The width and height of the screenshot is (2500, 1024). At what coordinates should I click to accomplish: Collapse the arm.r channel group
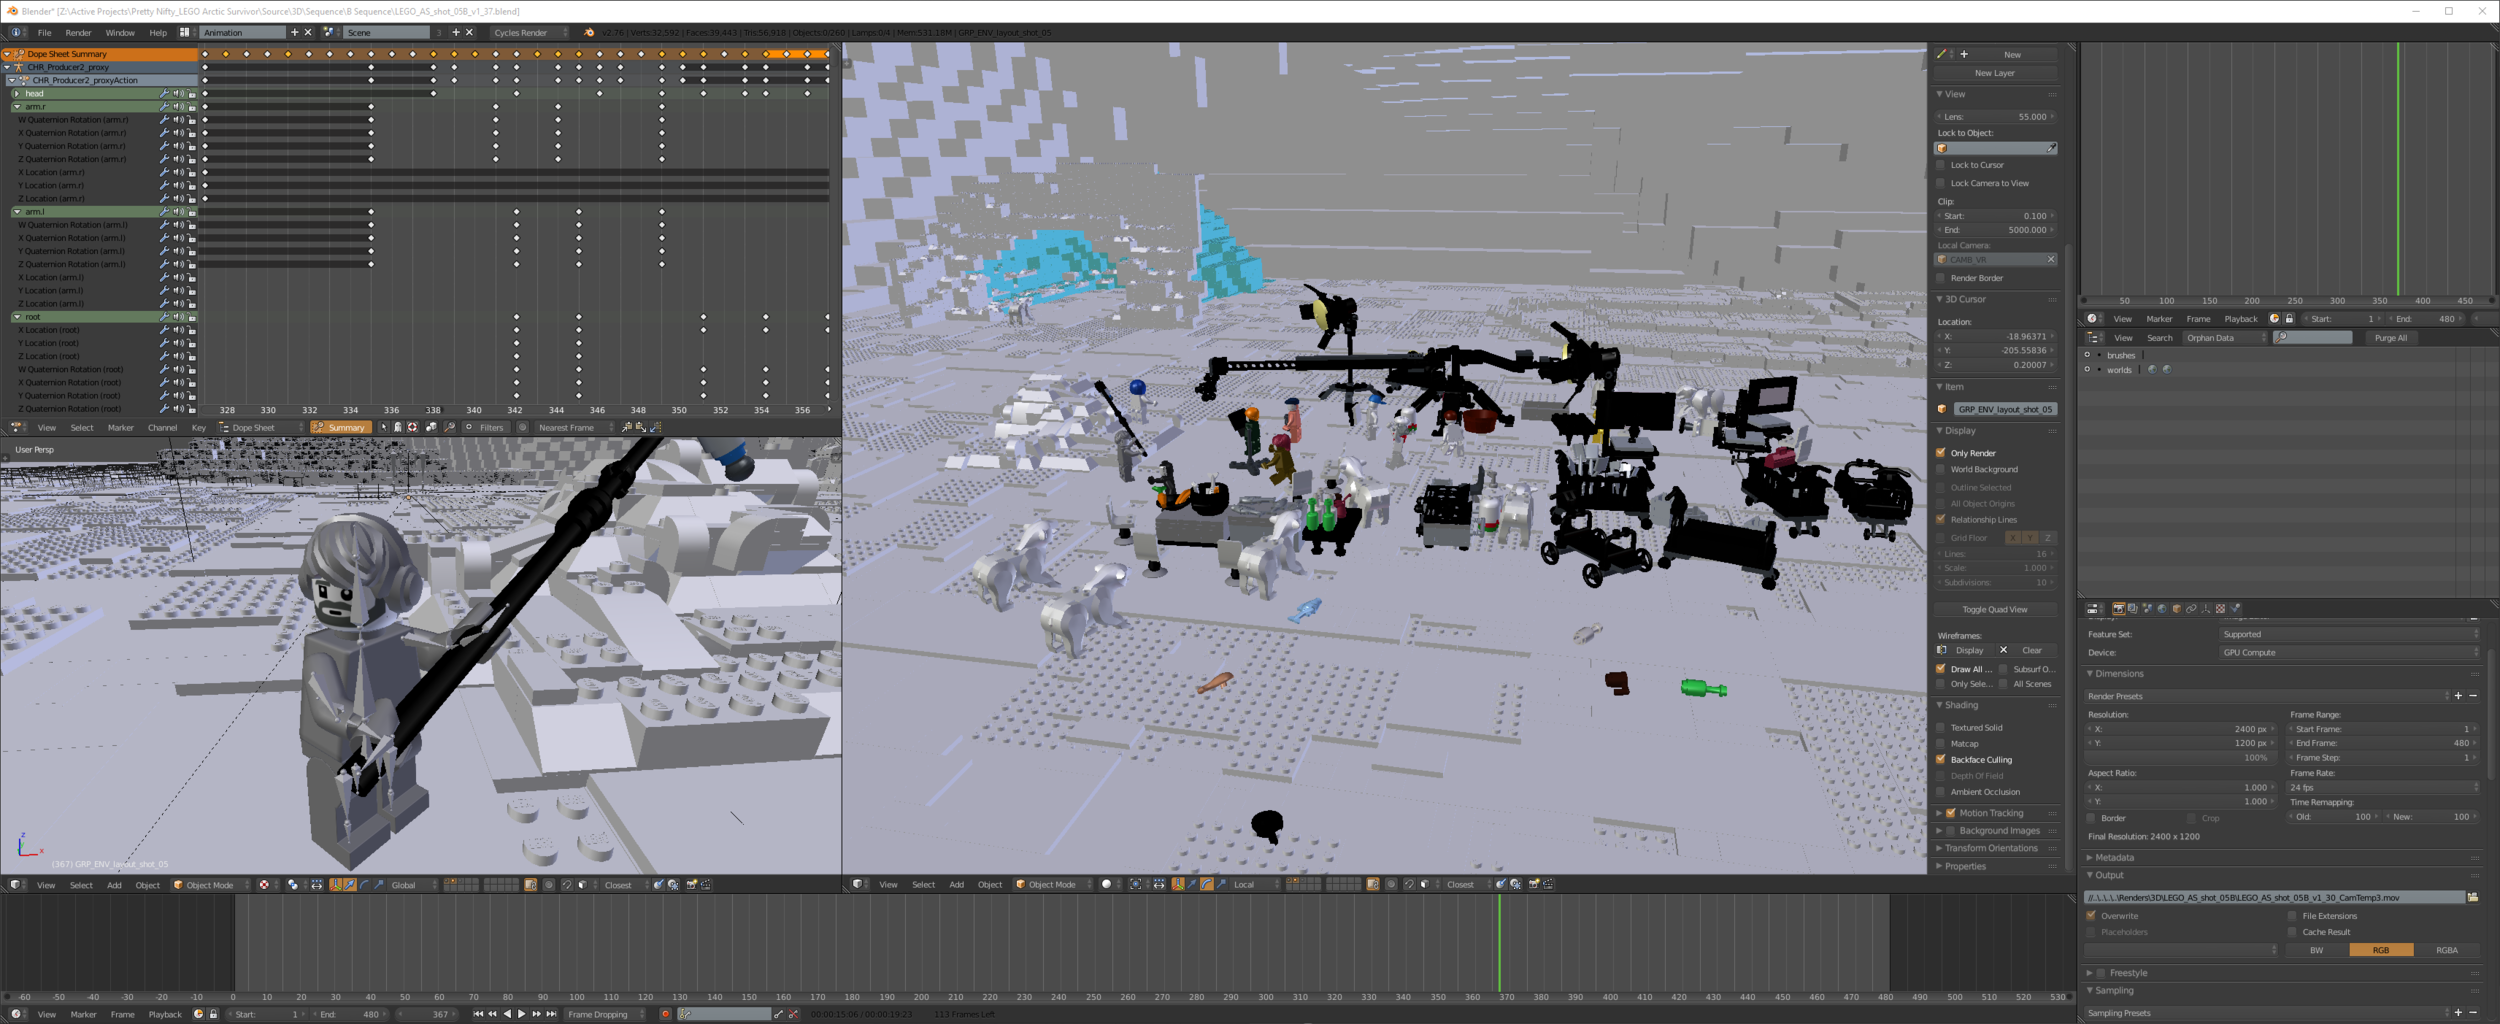click(x=18, y=106)
